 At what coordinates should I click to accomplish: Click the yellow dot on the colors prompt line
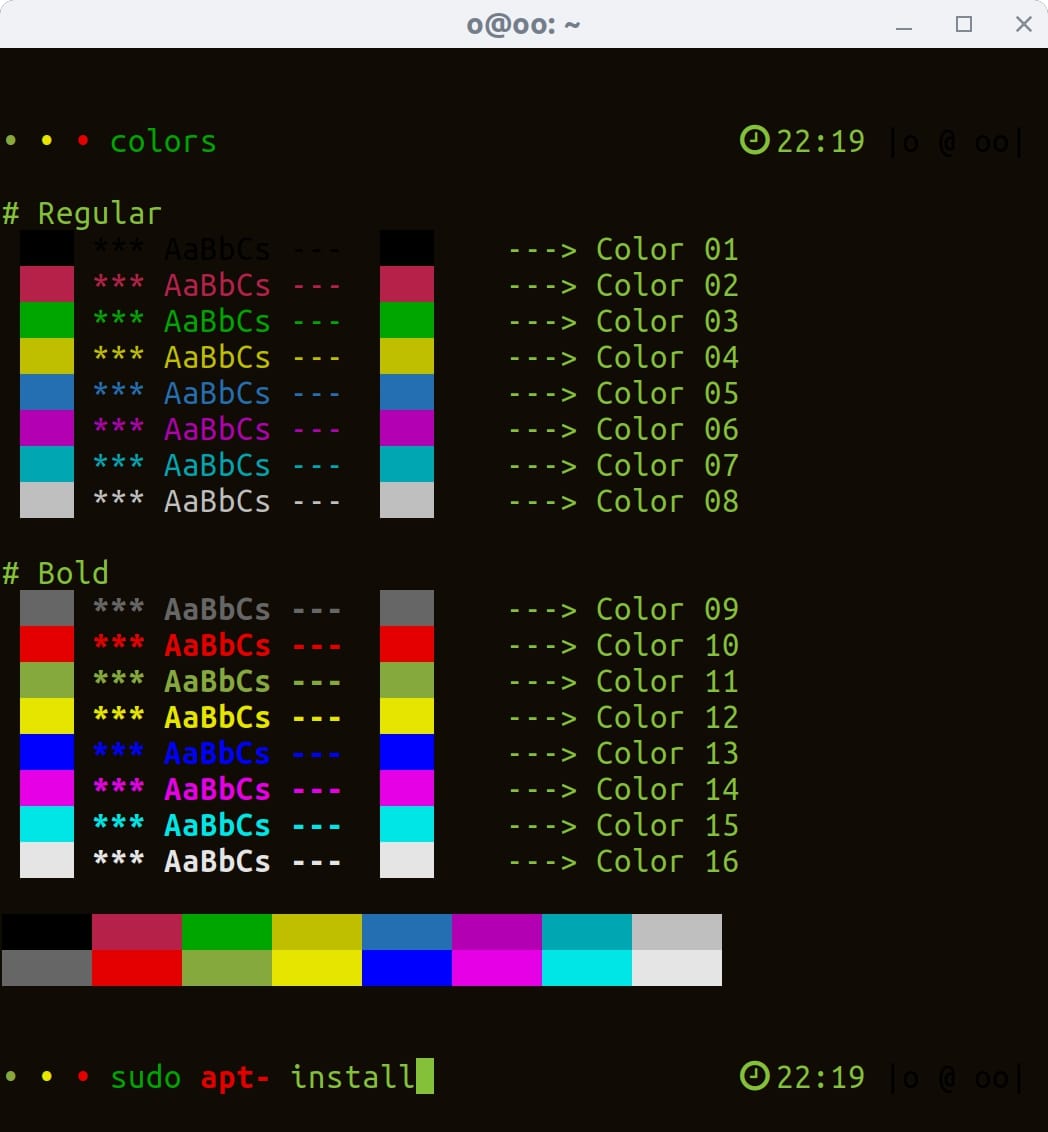click(47, 141)
